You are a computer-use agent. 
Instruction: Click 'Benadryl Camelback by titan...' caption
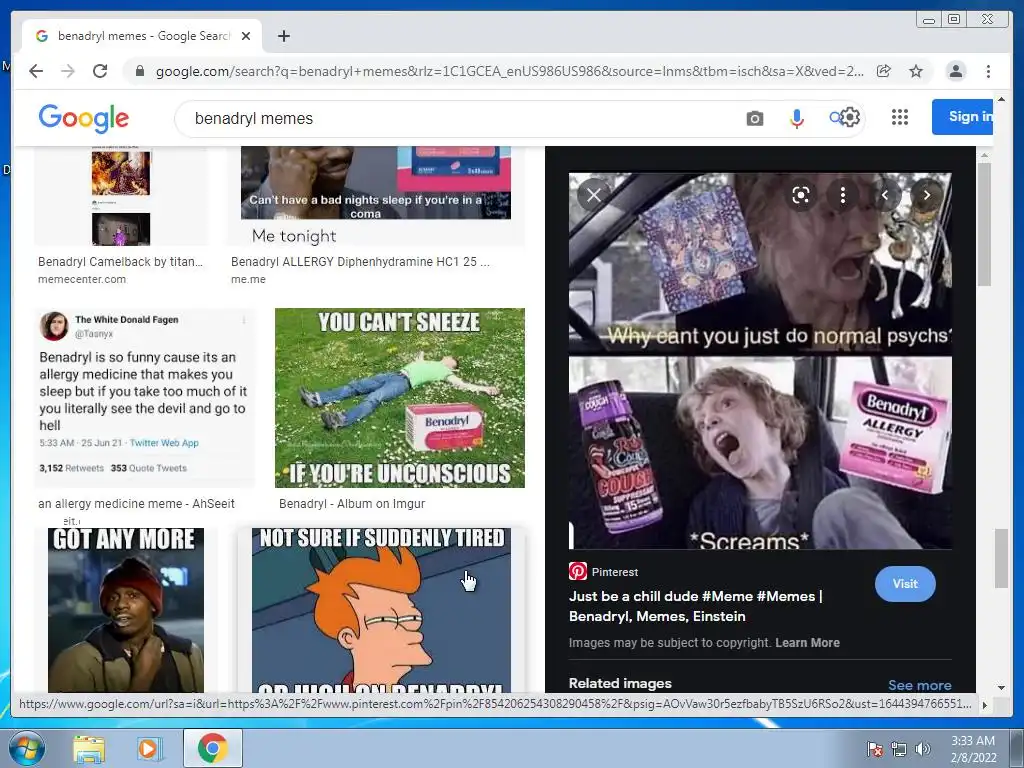click(120, 262)
